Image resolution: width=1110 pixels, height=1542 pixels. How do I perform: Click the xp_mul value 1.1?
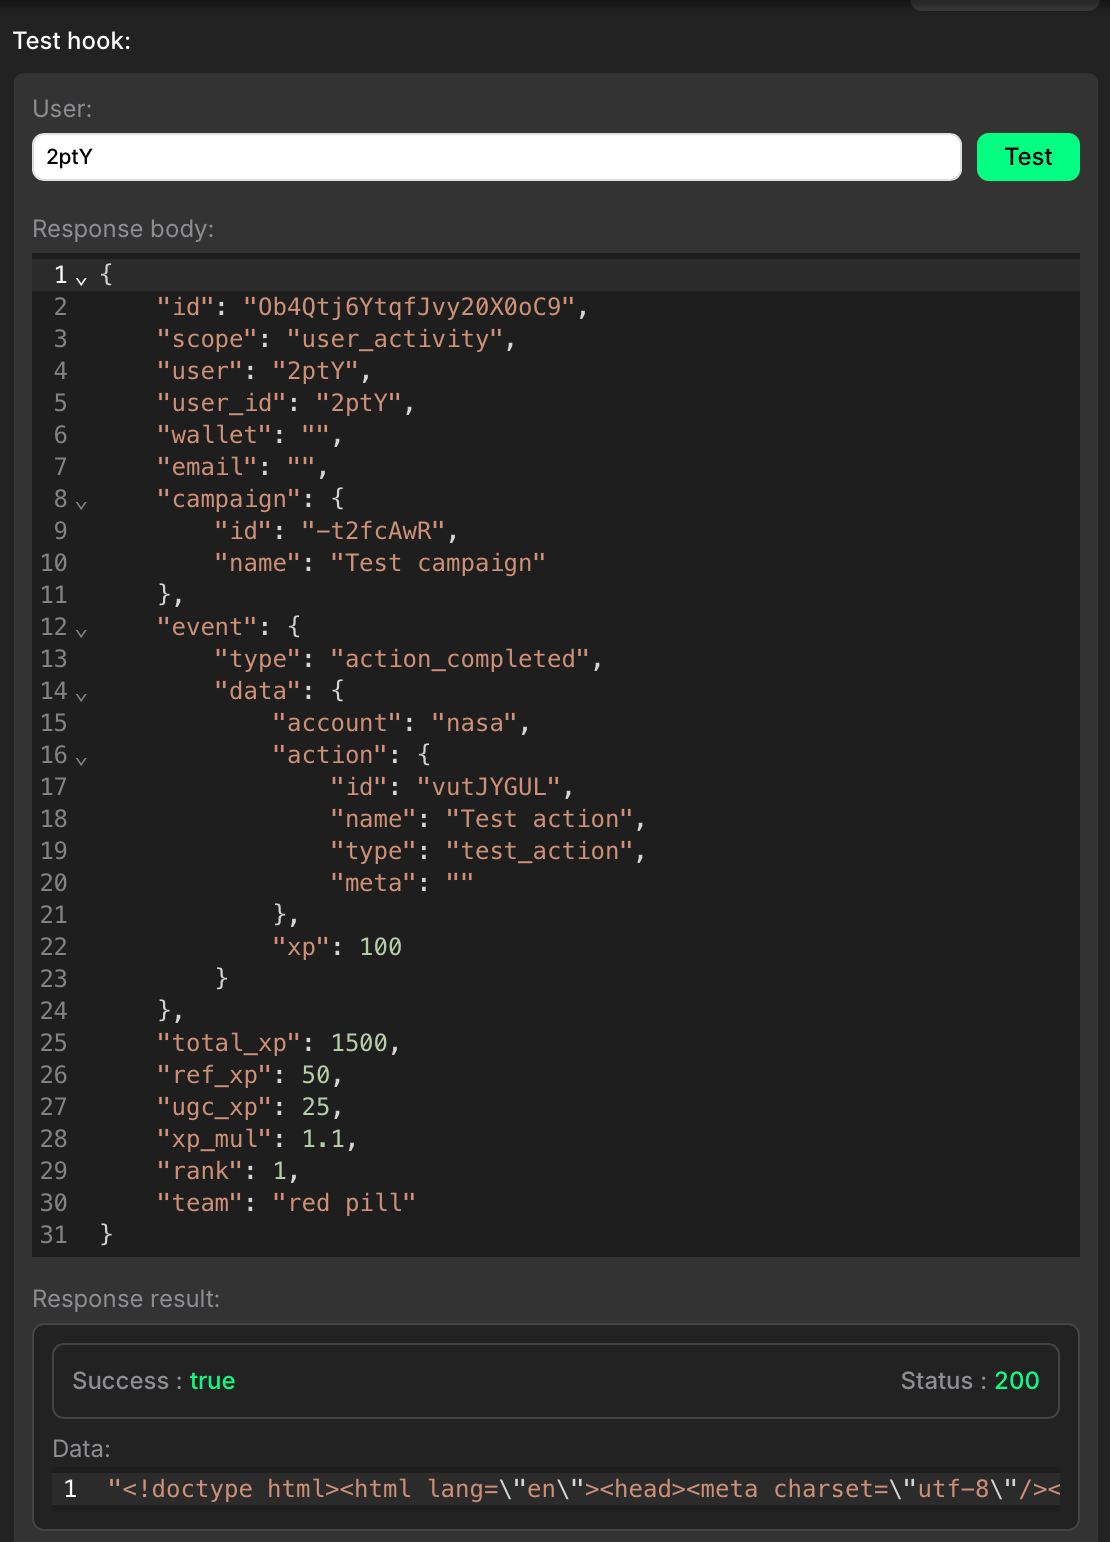(323, 1139)
